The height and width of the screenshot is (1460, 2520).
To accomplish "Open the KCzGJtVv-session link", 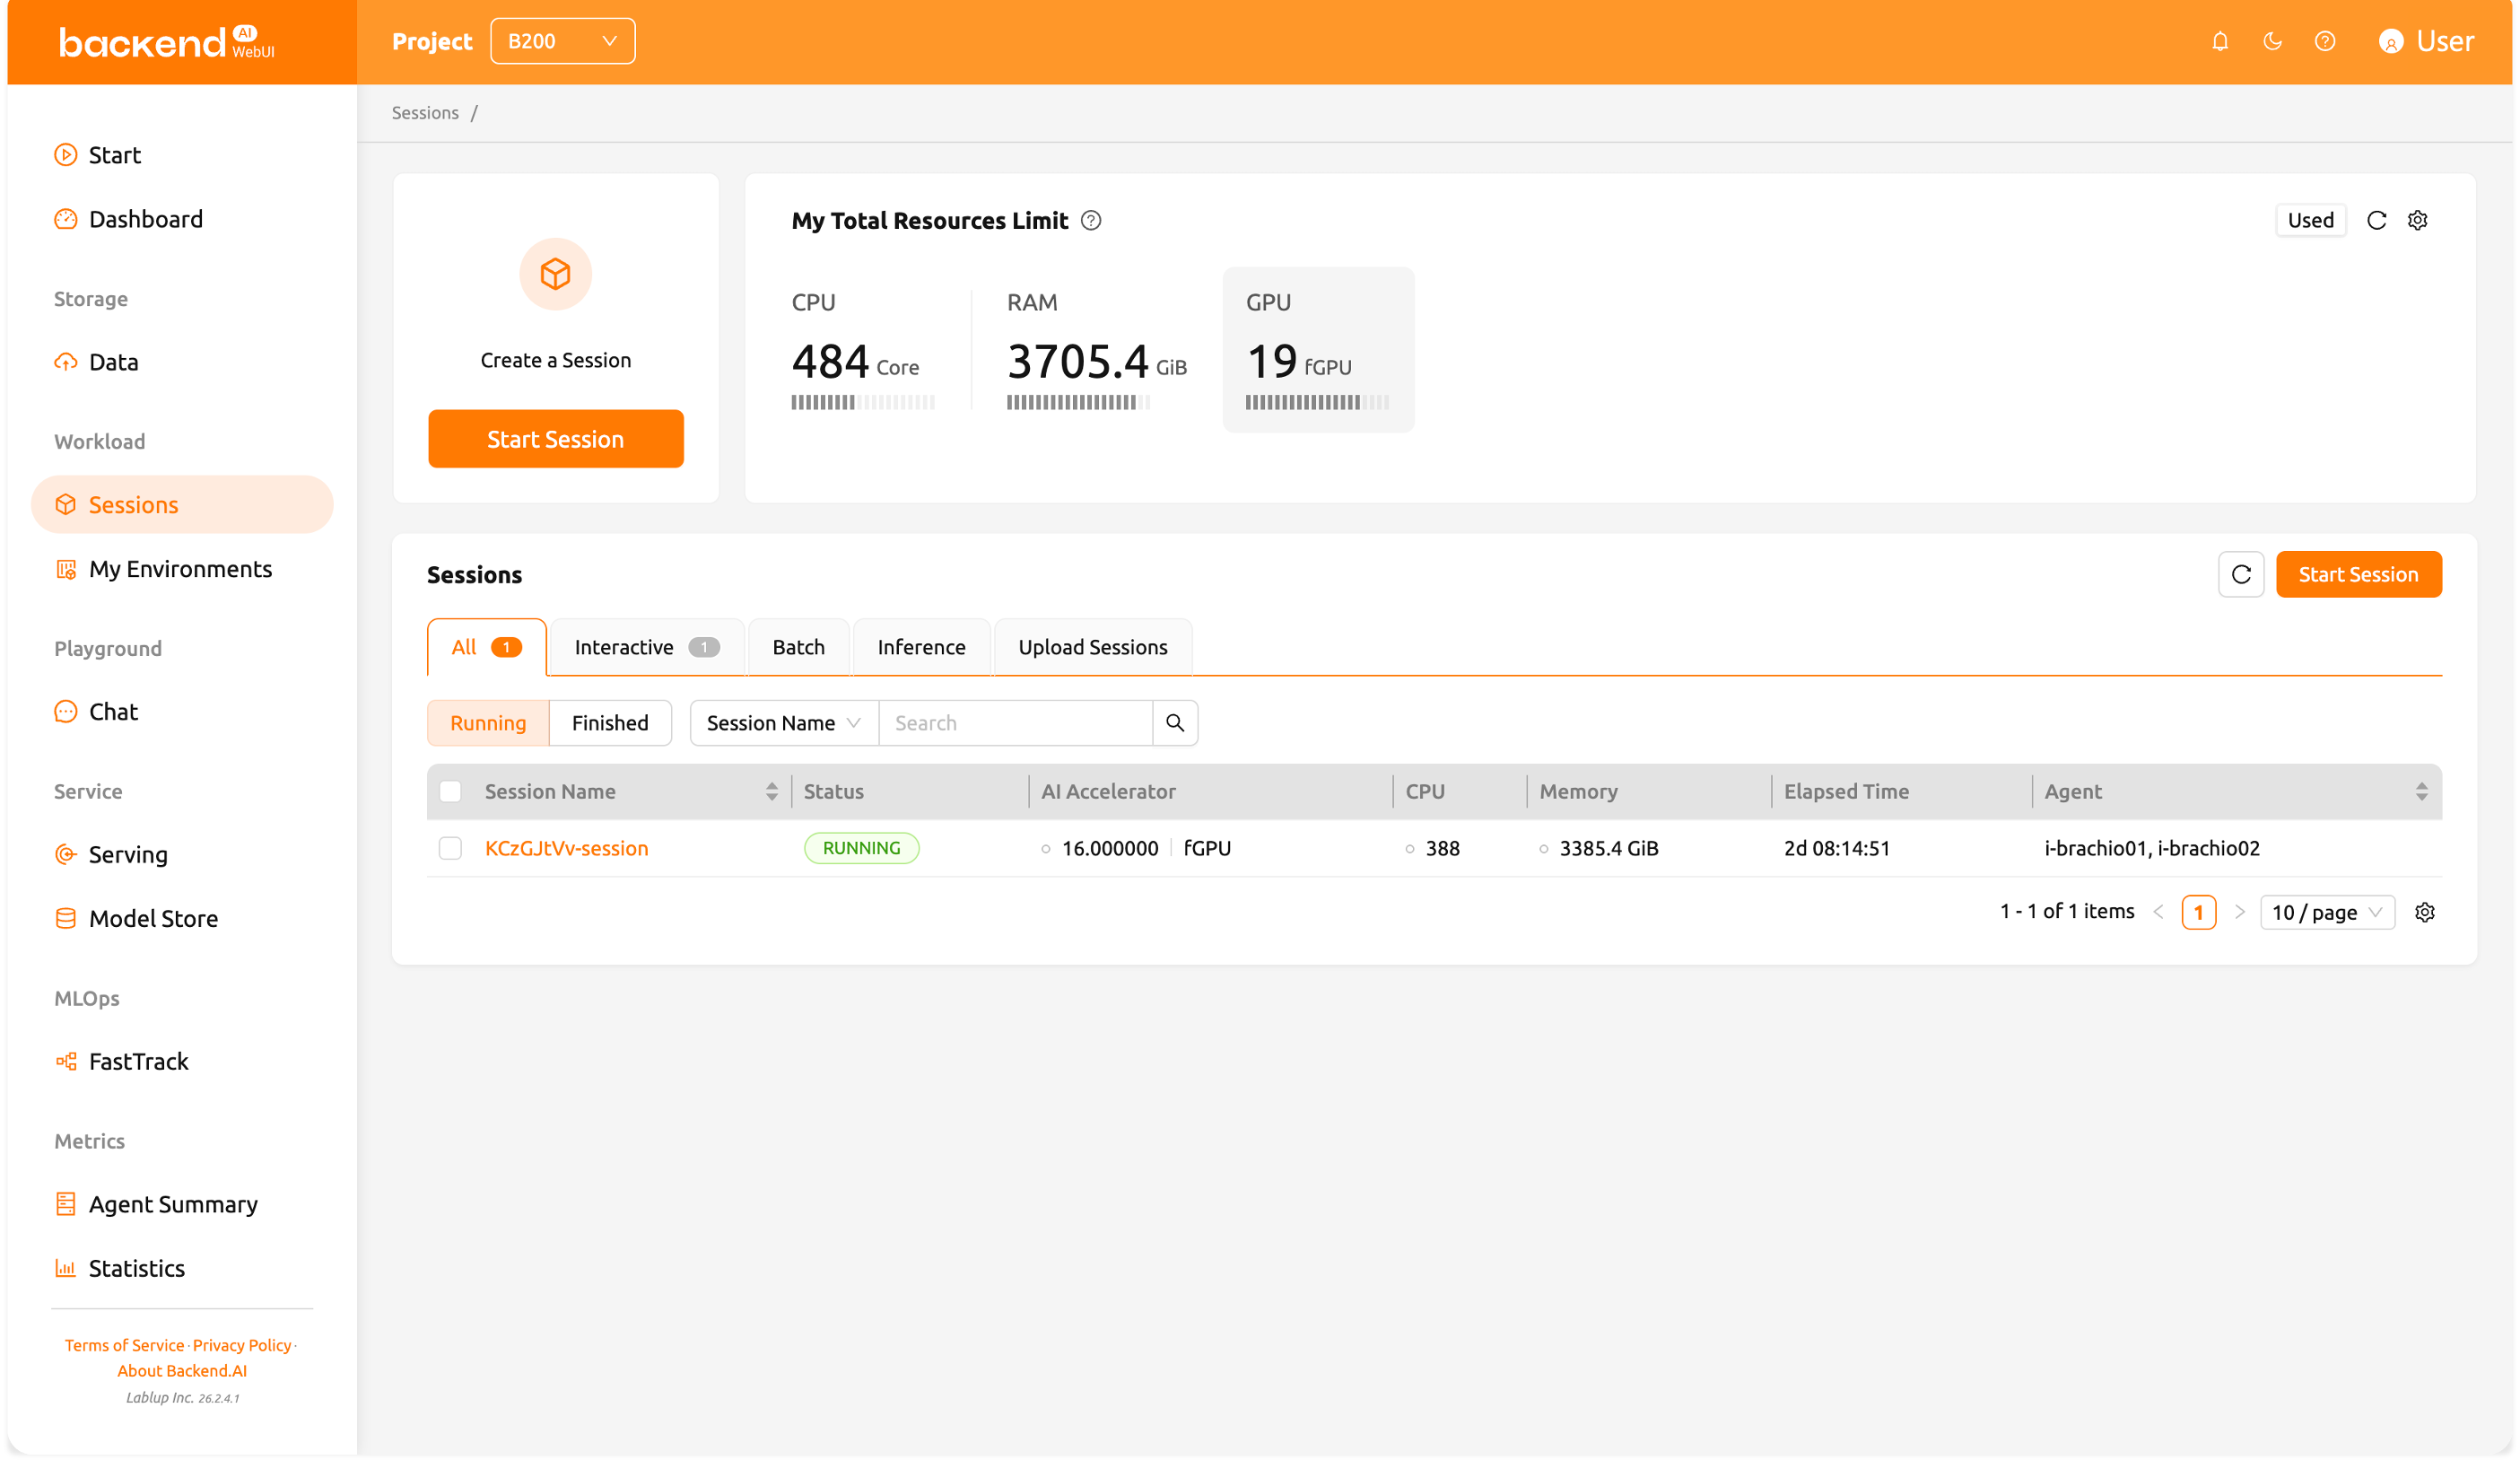I will coord(566,848).
